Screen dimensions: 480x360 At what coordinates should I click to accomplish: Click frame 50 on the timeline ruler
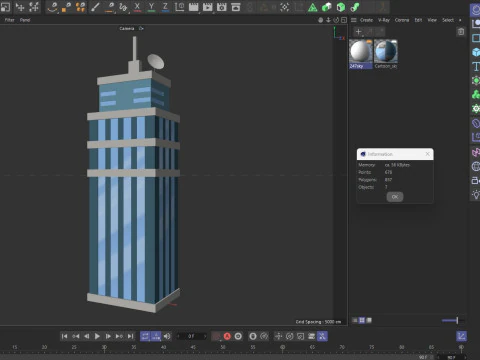(x=223, y=348)
